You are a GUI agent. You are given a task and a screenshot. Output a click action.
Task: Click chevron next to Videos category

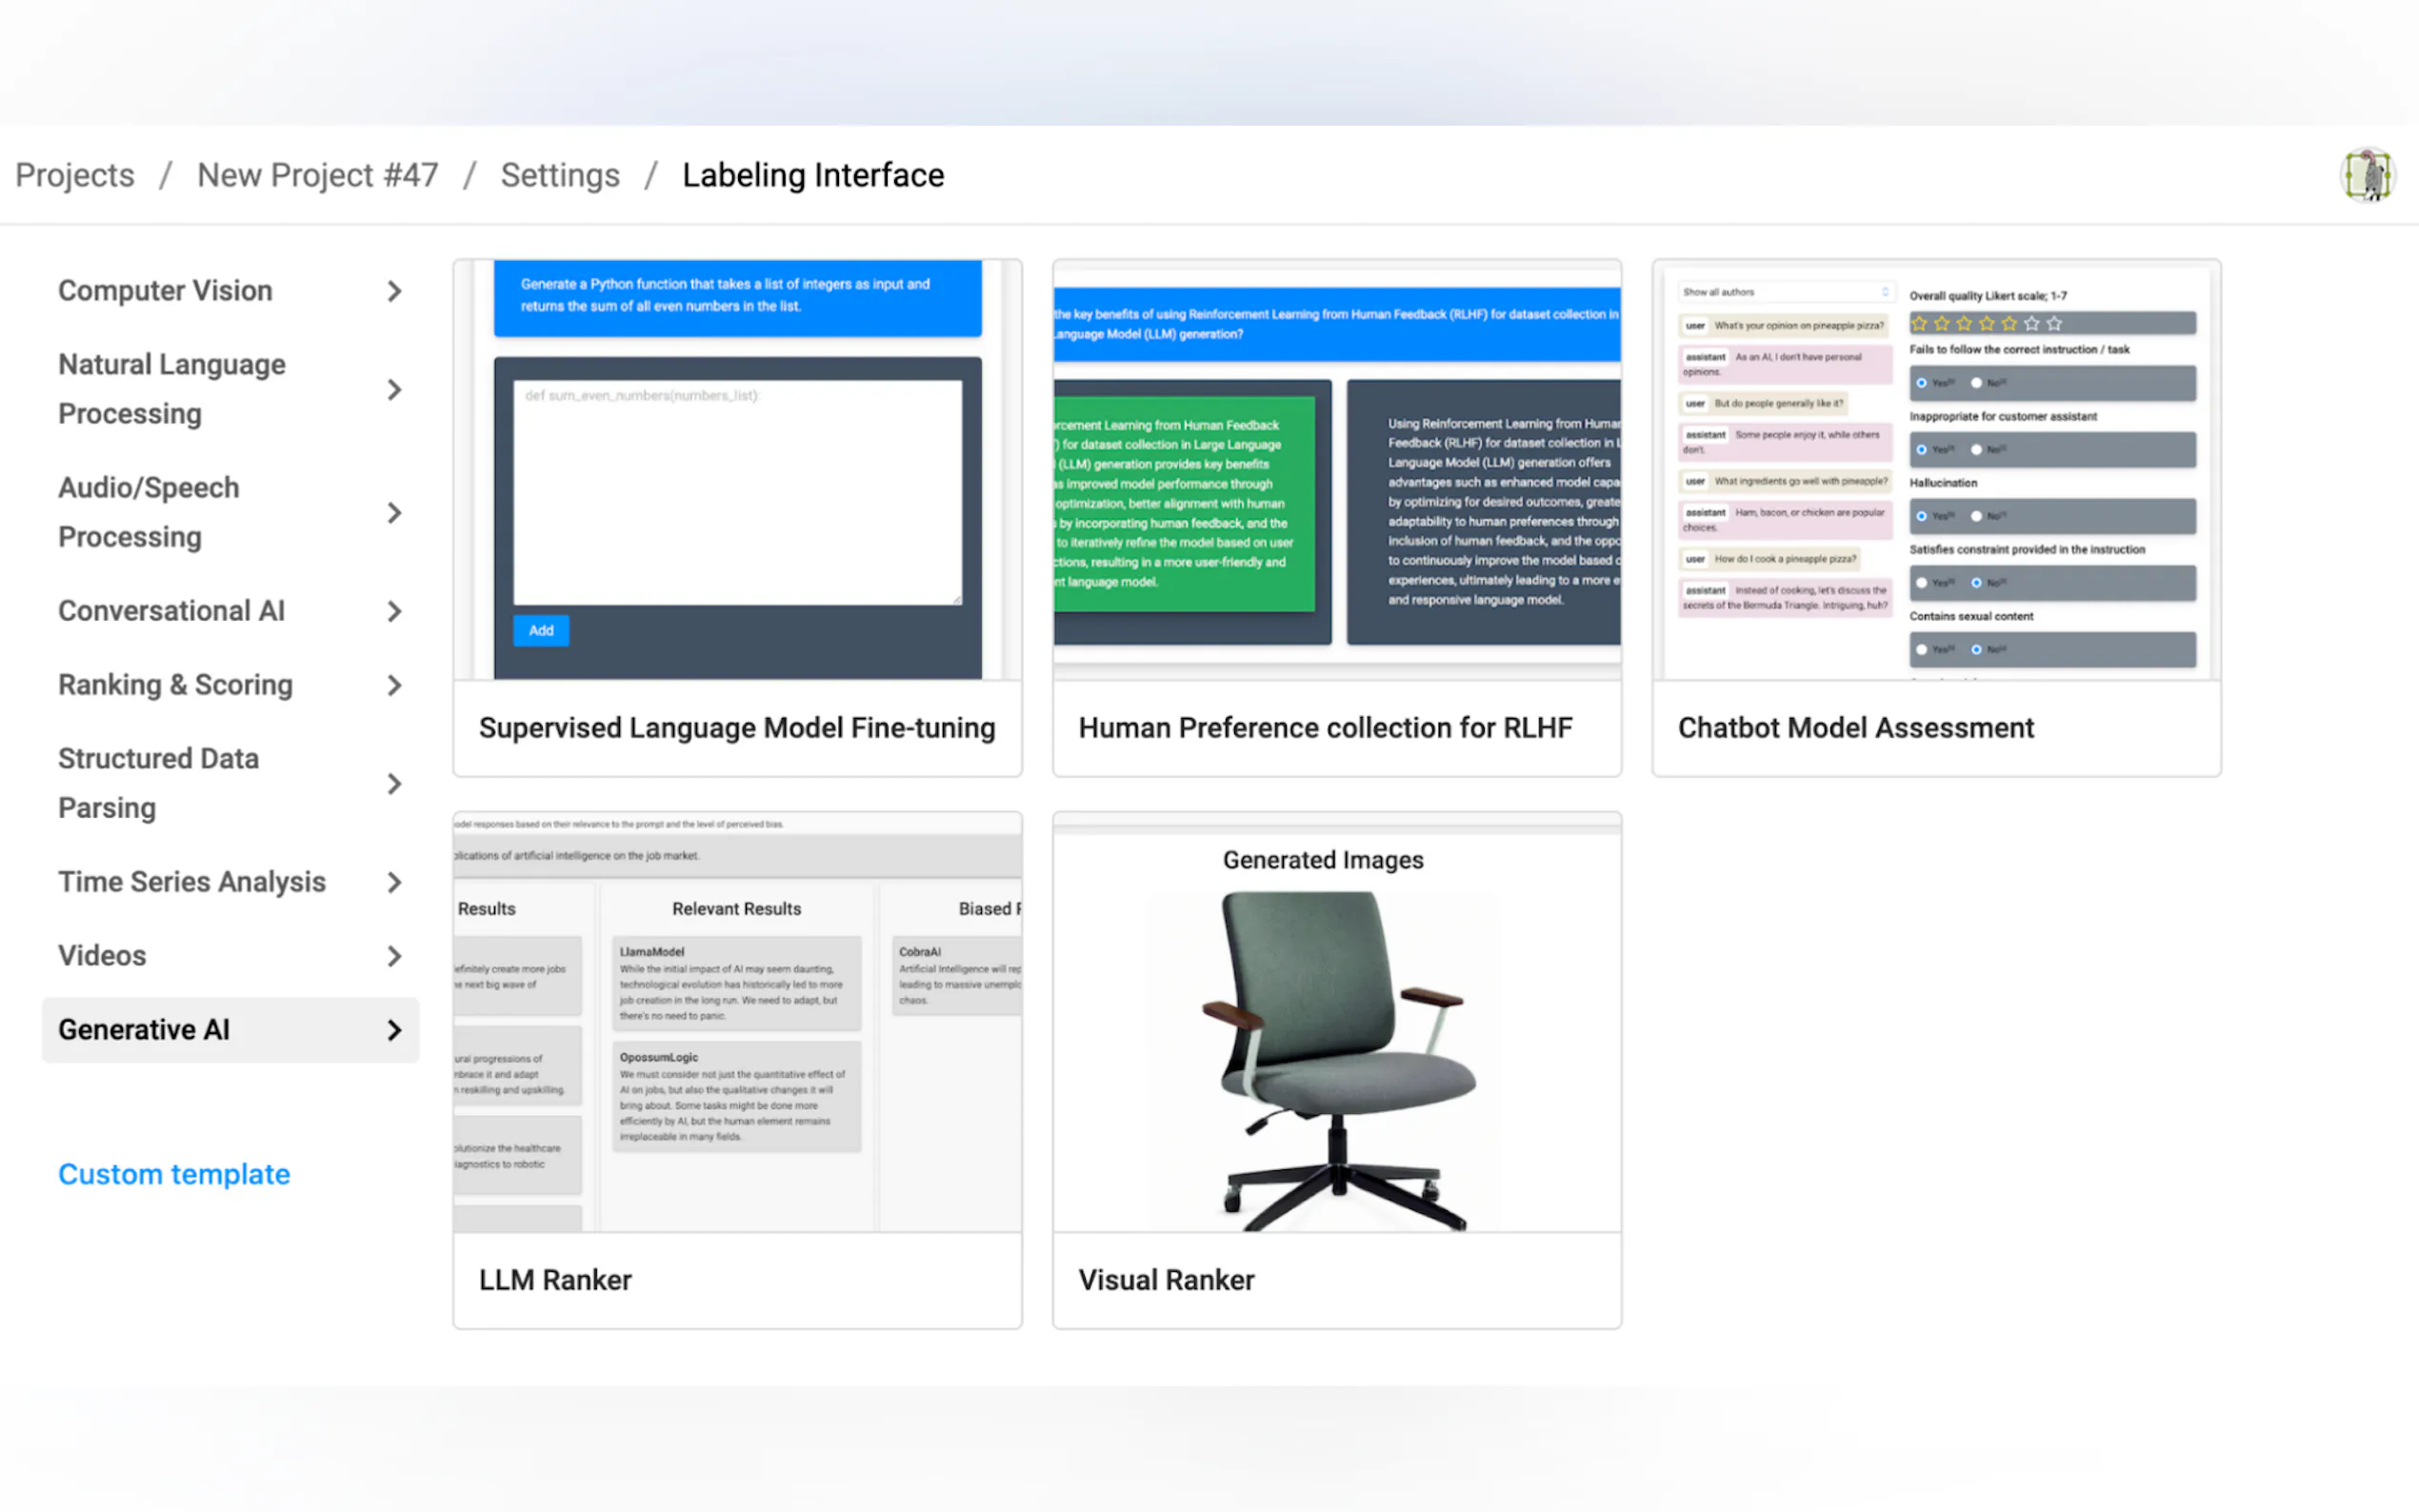tap(394, 956)
